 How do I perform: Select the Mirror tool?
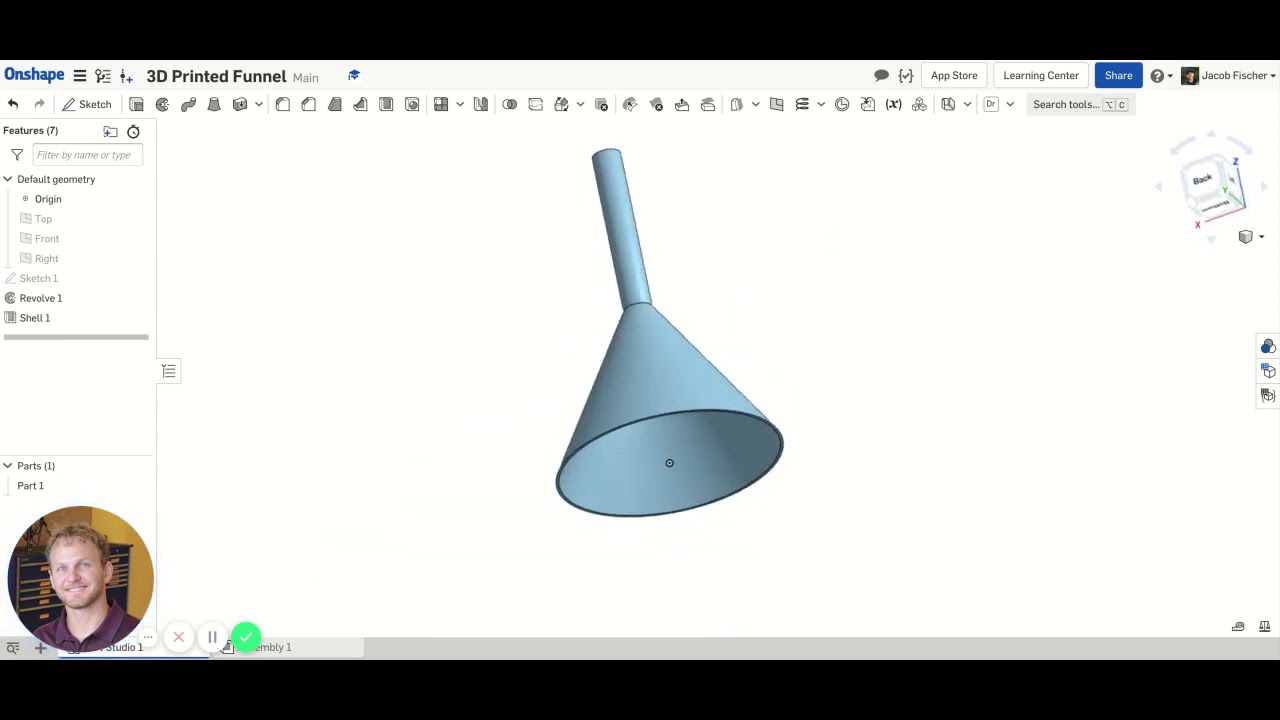481,104
